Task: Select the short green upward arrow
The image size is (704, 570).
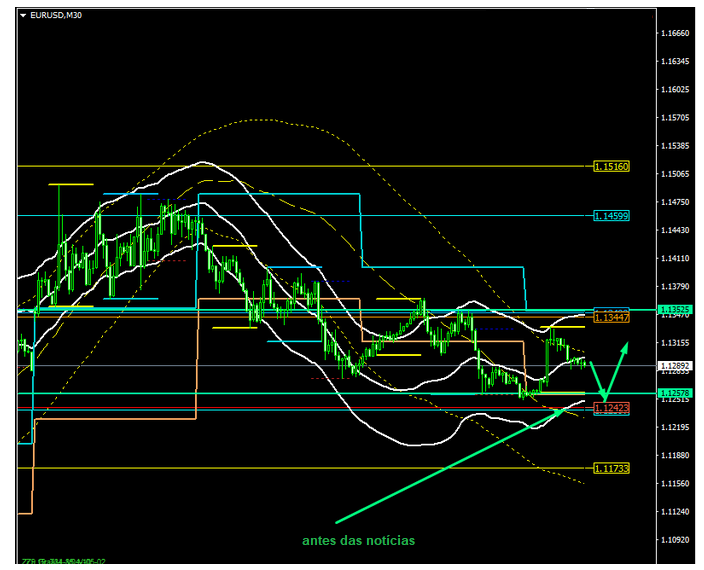Action: click(x=619, y=365)
